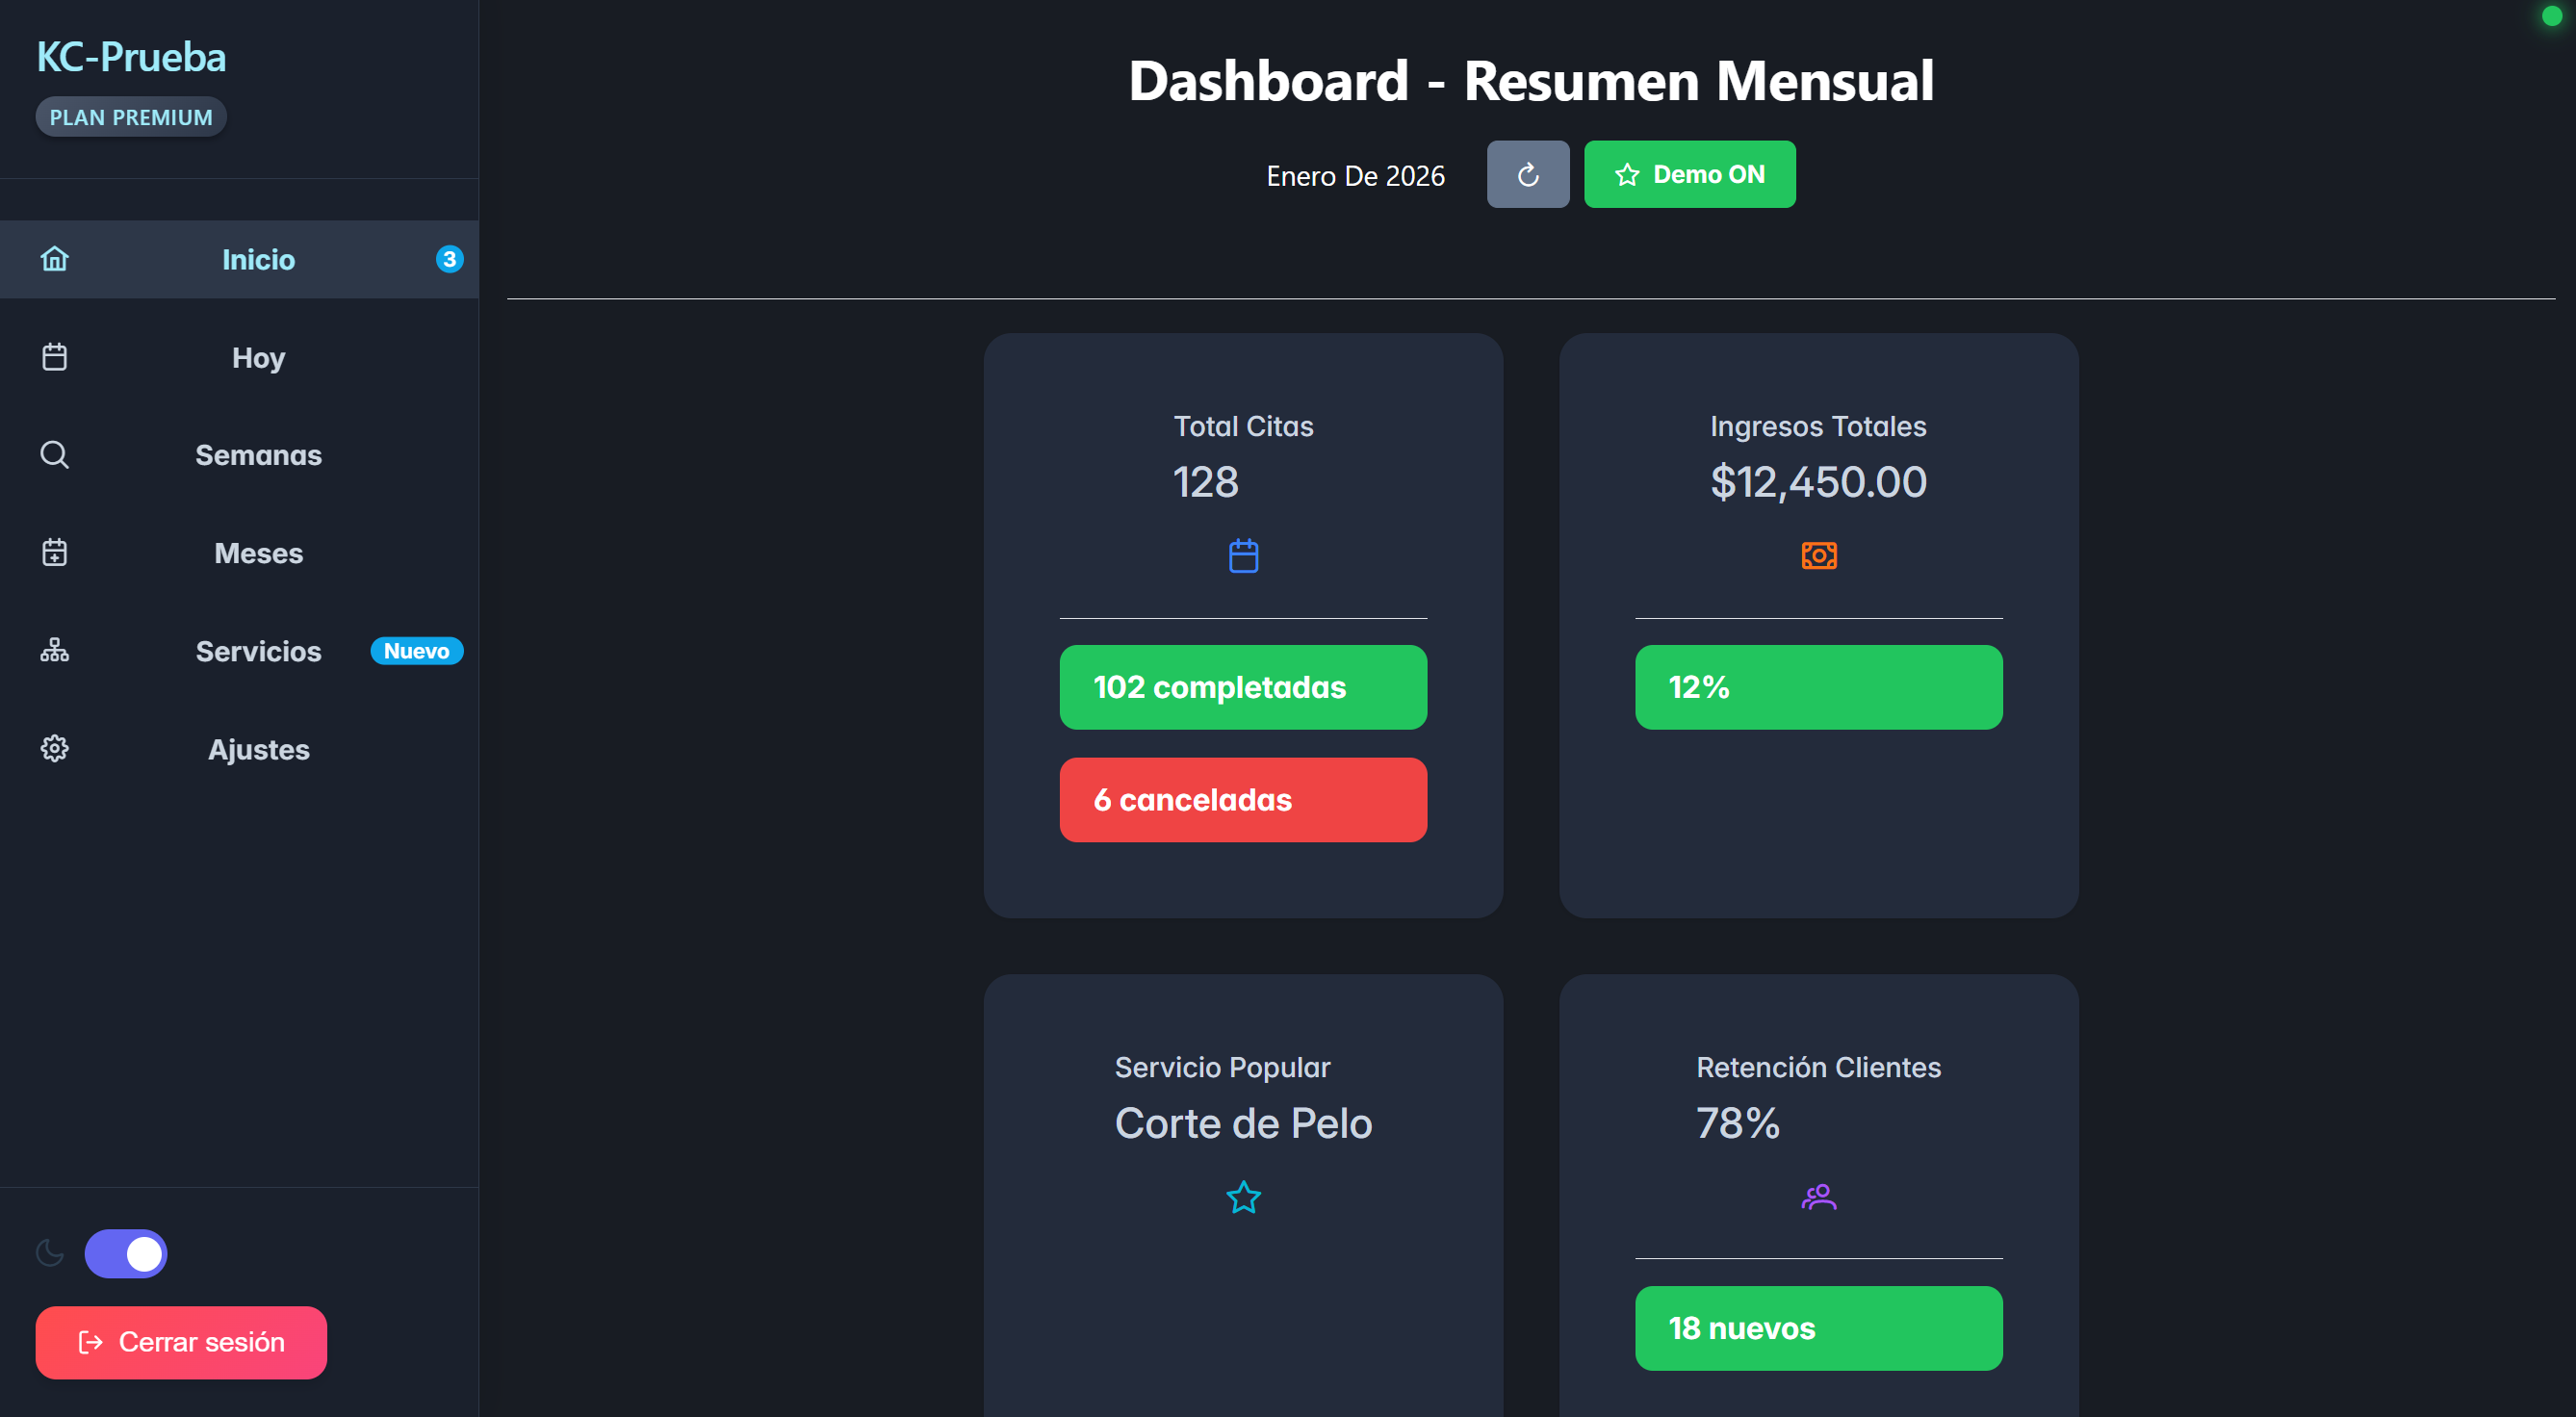Click the refresh button beside Enero De 2026

pos(1527,174)
